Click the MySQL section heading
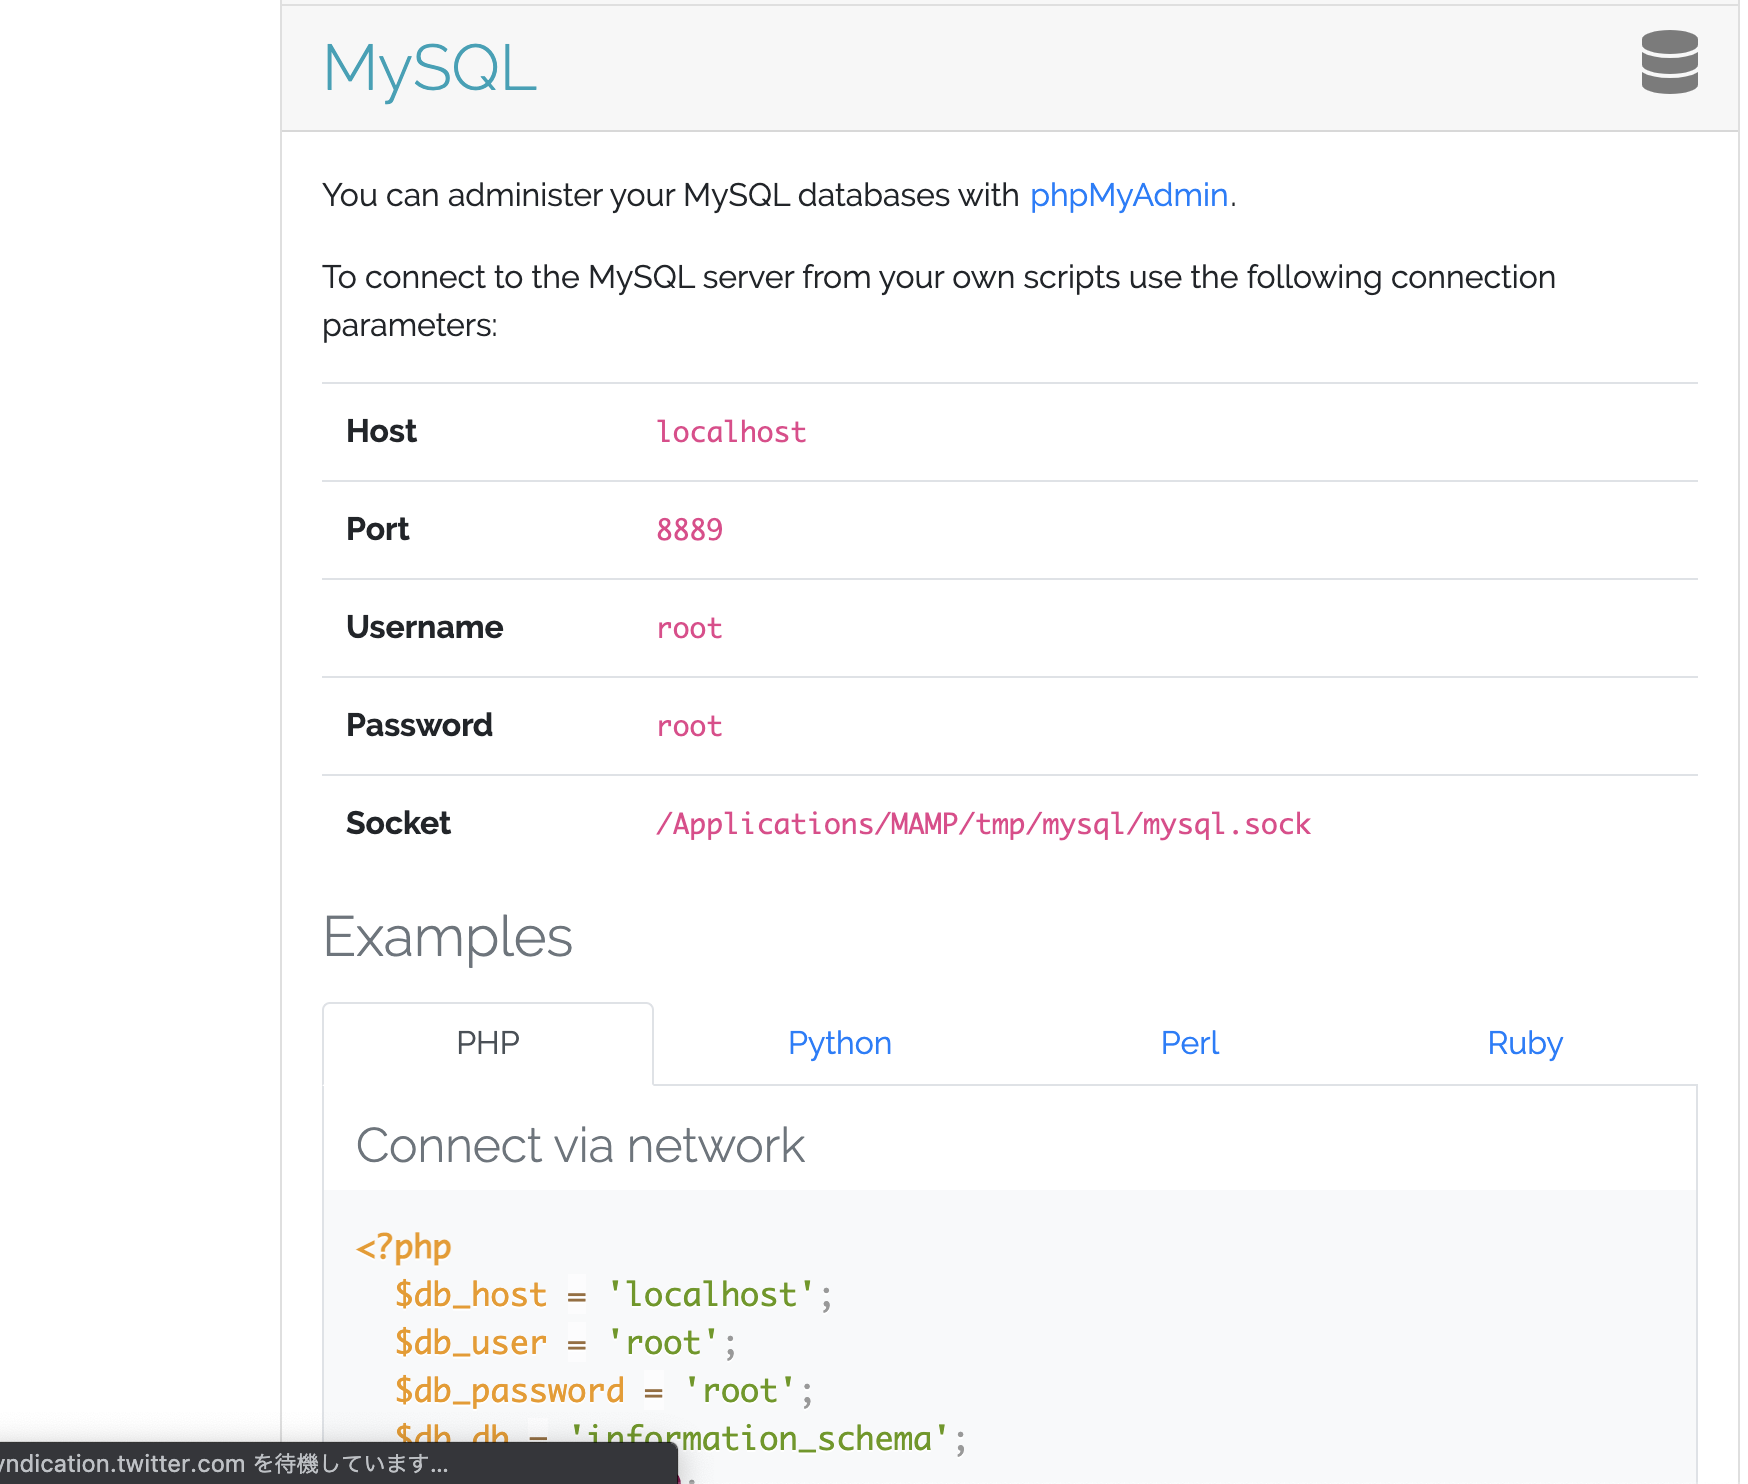 [430, 68]
